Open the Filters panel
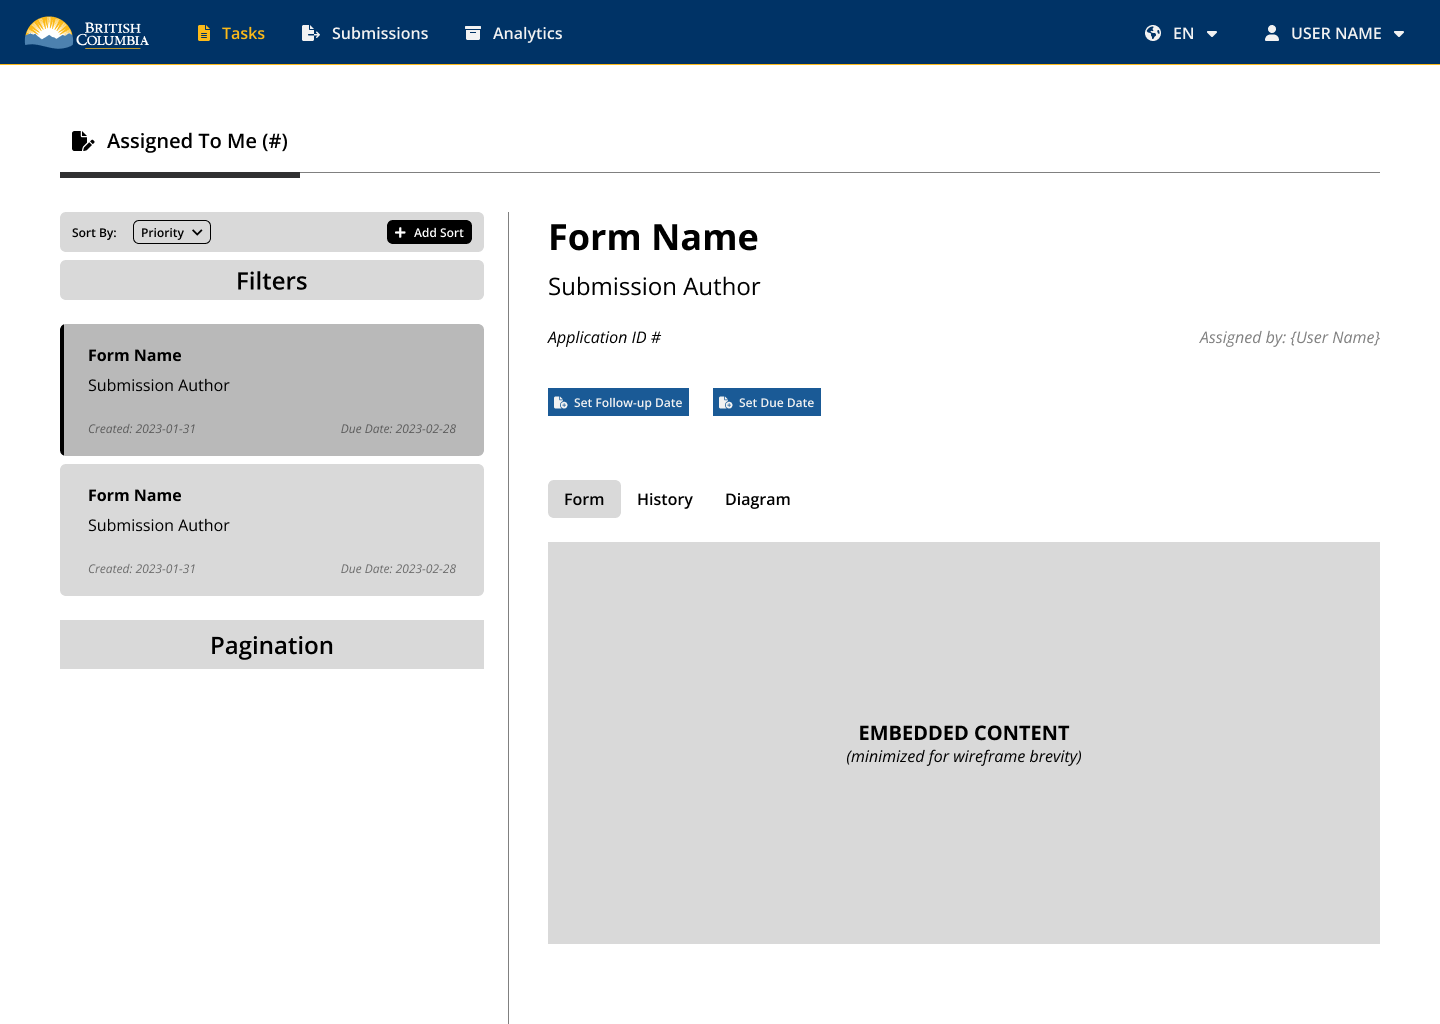The width and height of the screenshot is (1440, 1024). pos(272,281)
